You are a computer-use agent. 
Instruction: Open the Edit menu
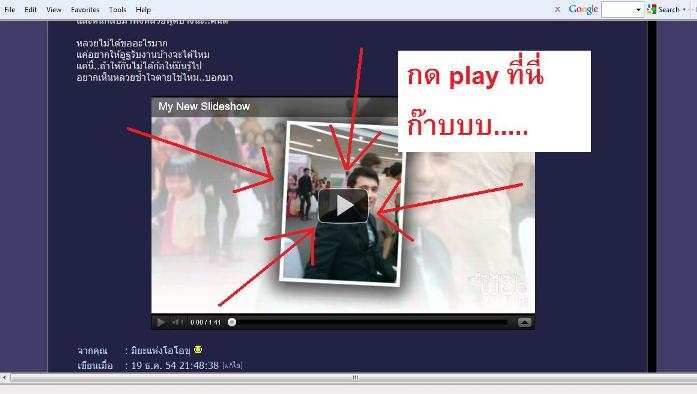[x=30, y=9]
